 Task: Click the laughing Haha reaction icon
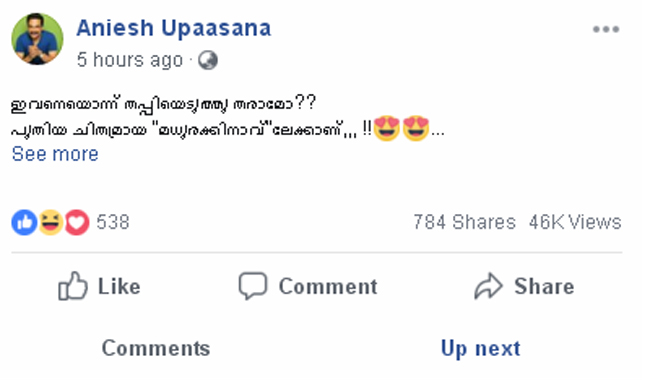tap(51, 223)
